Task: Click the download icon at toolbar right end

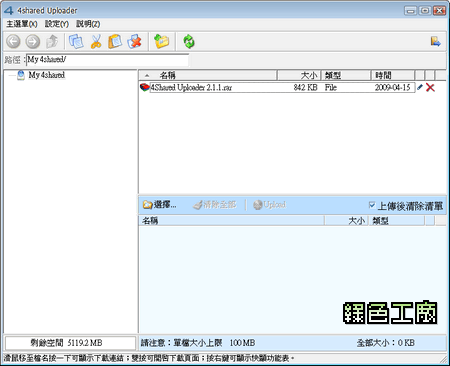Action: pyautogui.click(x=435, y=41)
